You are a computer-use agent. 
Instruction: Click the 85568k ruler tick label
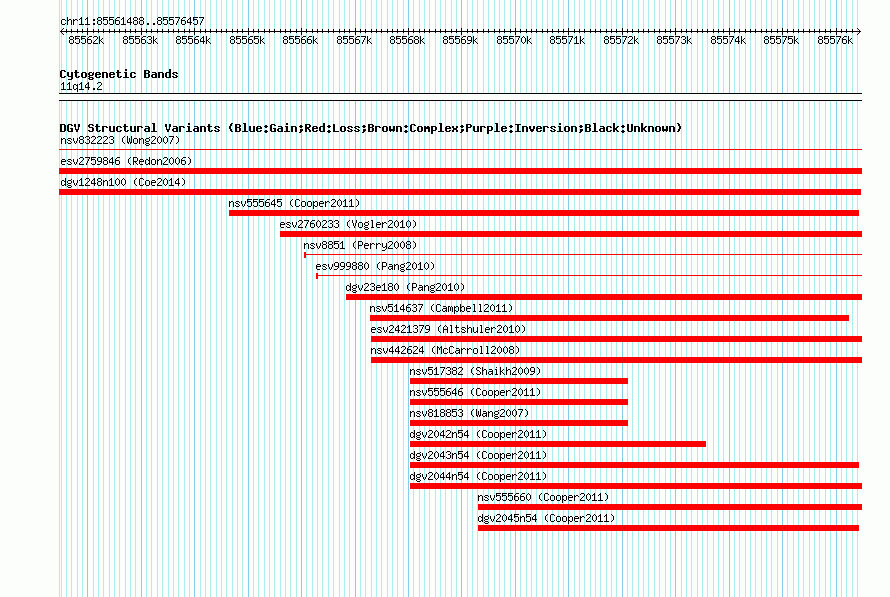(407, 40)
